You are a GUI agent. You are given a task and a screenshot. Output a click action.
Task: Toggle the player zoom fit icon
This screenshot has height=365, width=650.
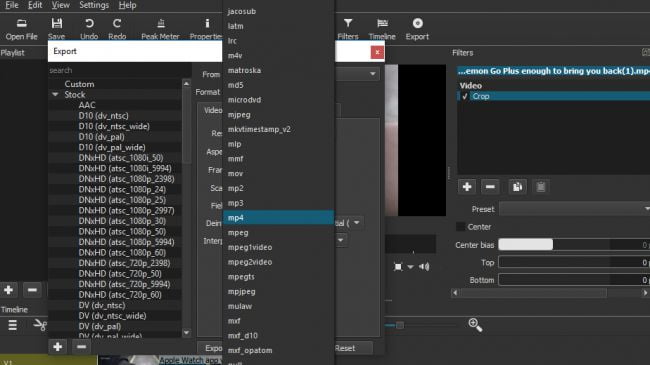tap(398, 267)
